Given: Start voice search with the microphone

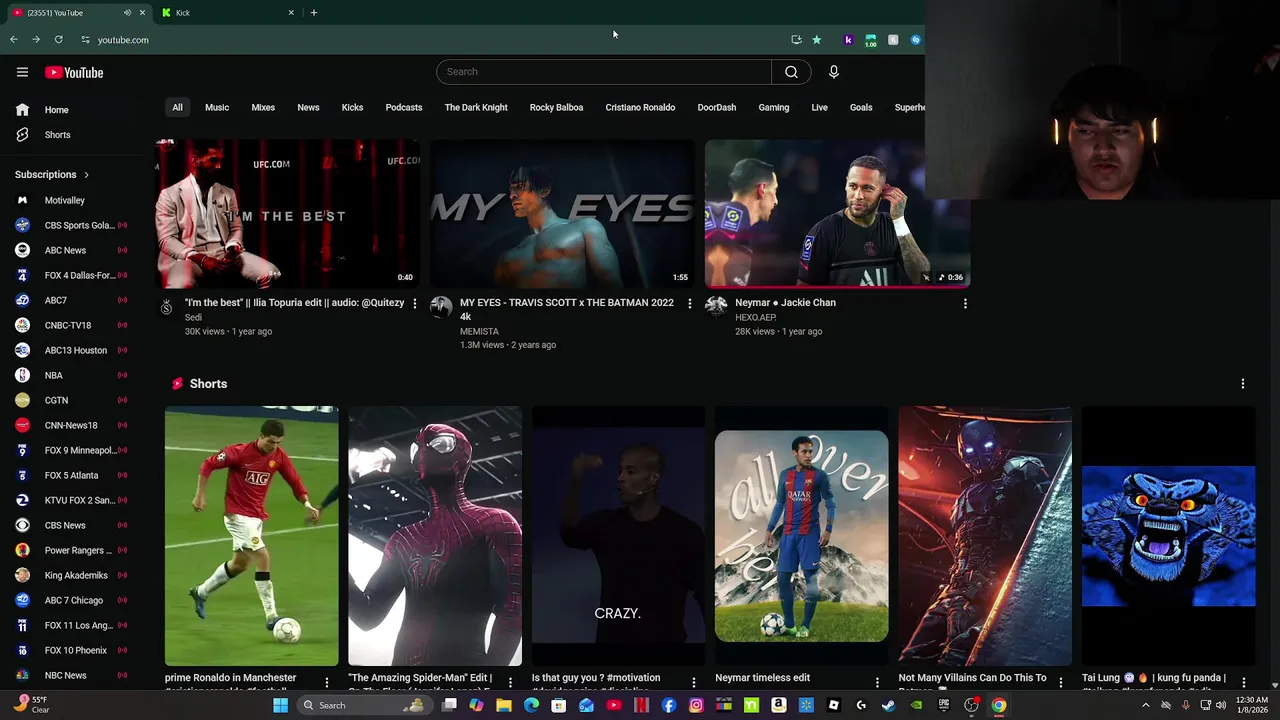Looking at the screenshot, I should 833,72.
